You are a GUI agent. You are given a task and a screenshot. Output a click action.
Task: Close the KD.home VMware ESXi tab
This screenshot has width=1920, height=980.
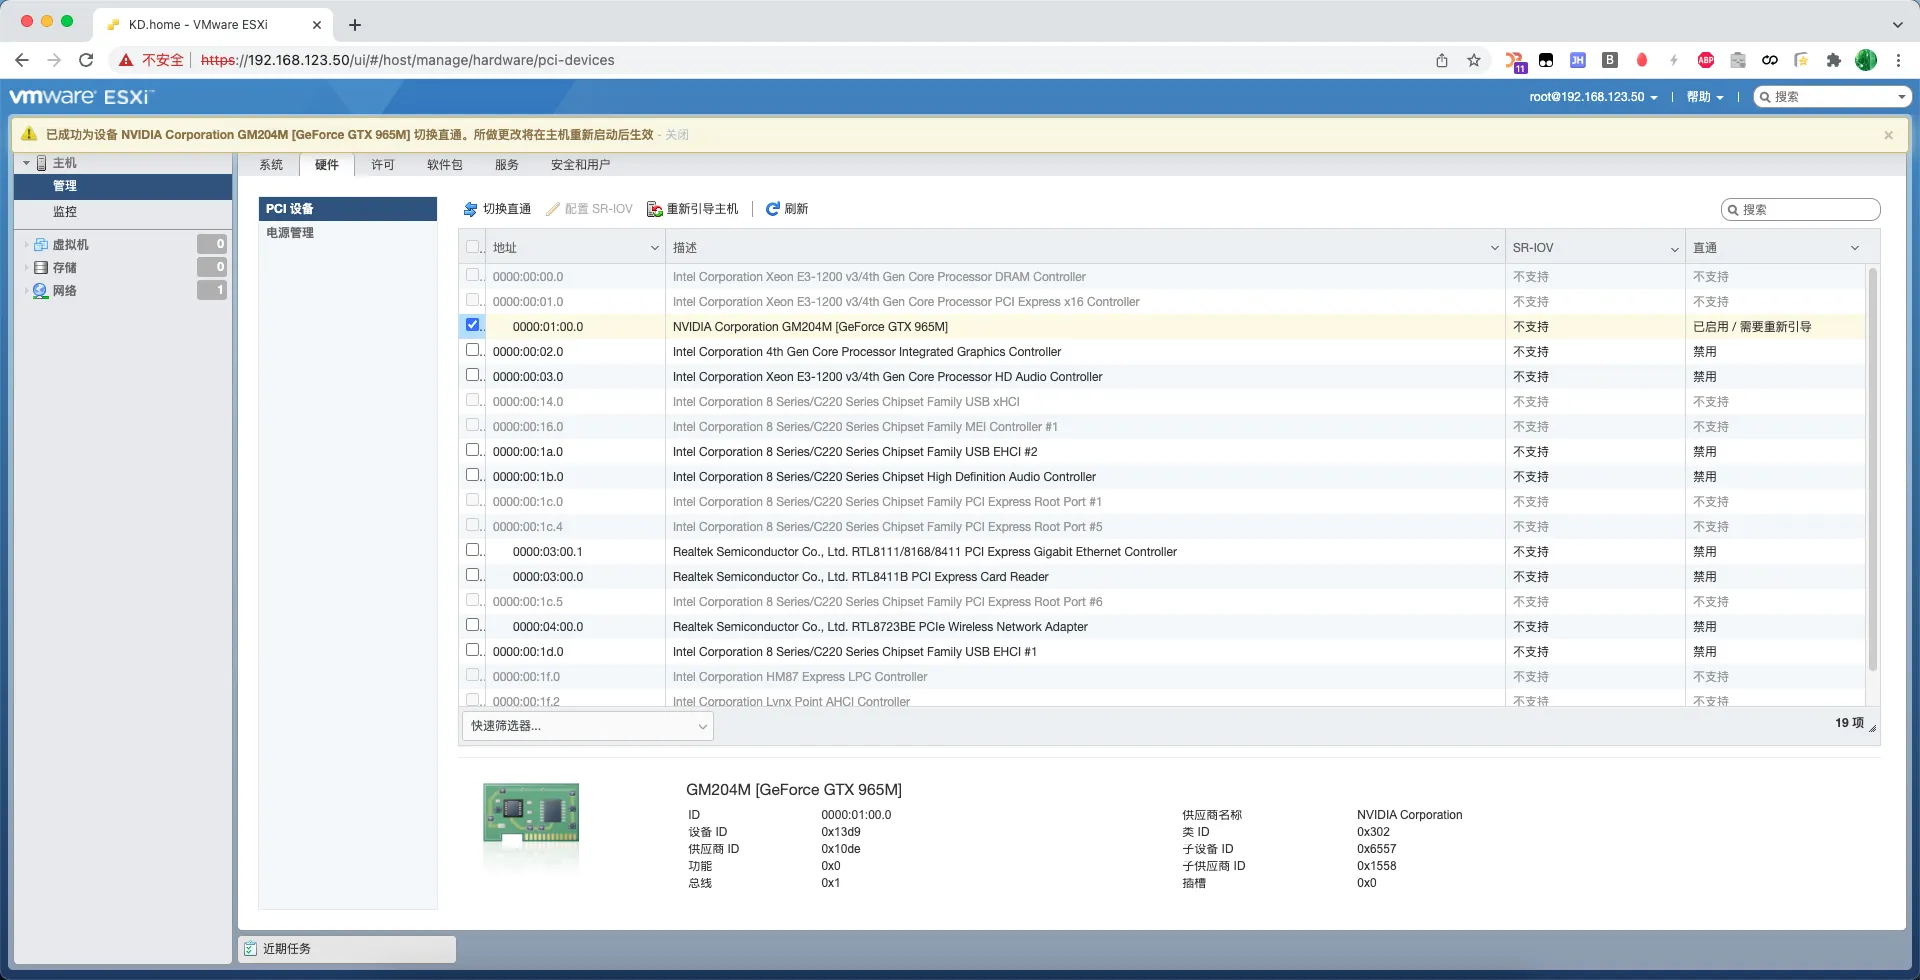point(317,25)
